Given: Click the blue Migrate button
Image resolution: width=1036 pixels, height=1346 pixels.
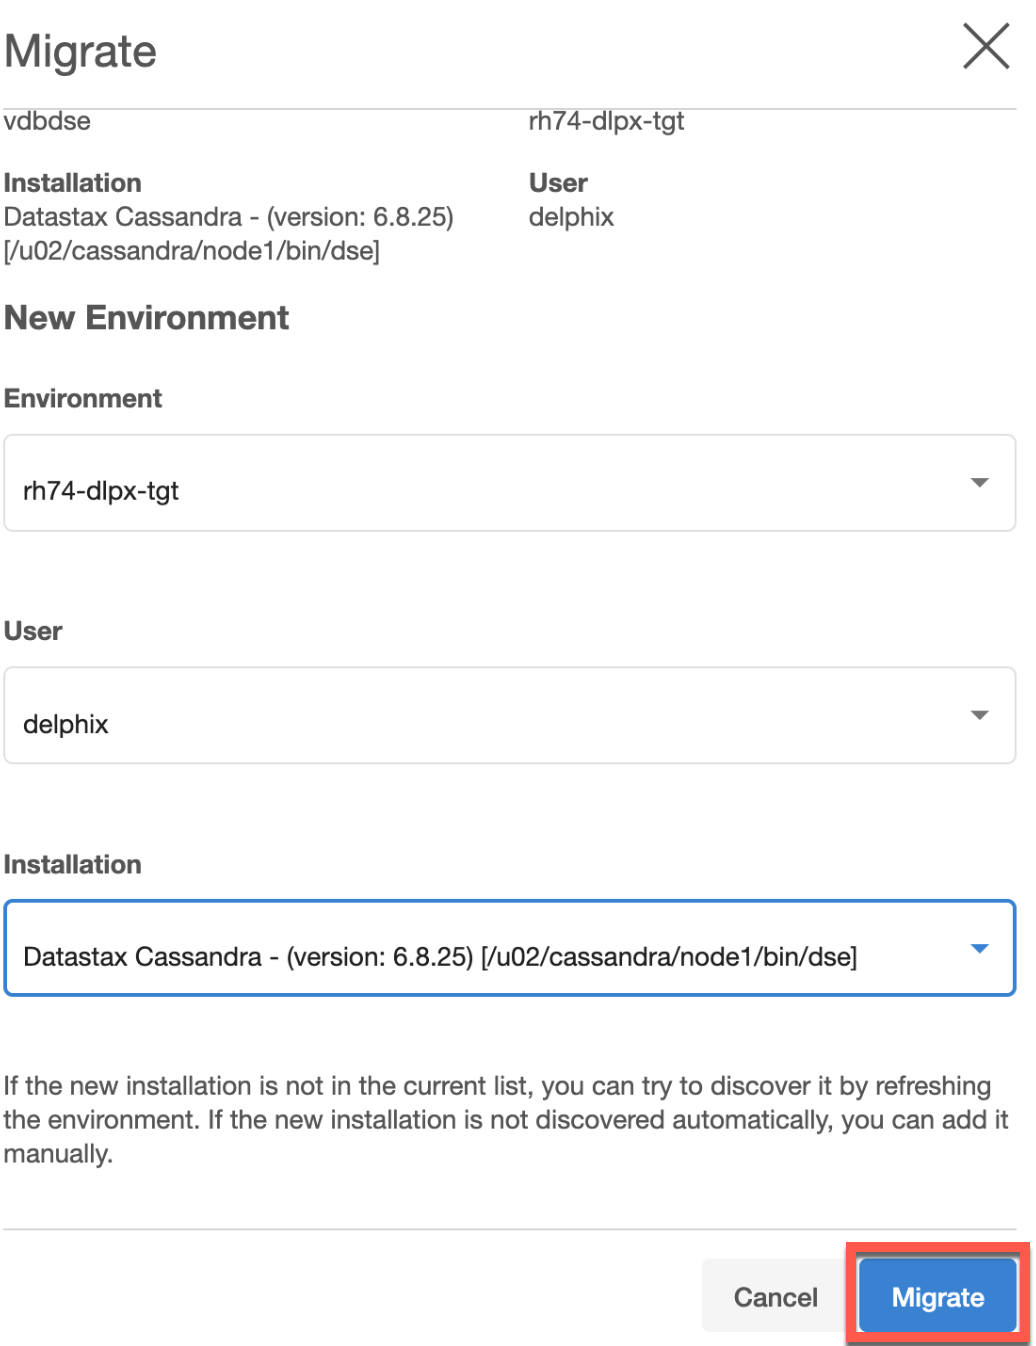Looking at the screenshot, I should (x=937, y=1297).
